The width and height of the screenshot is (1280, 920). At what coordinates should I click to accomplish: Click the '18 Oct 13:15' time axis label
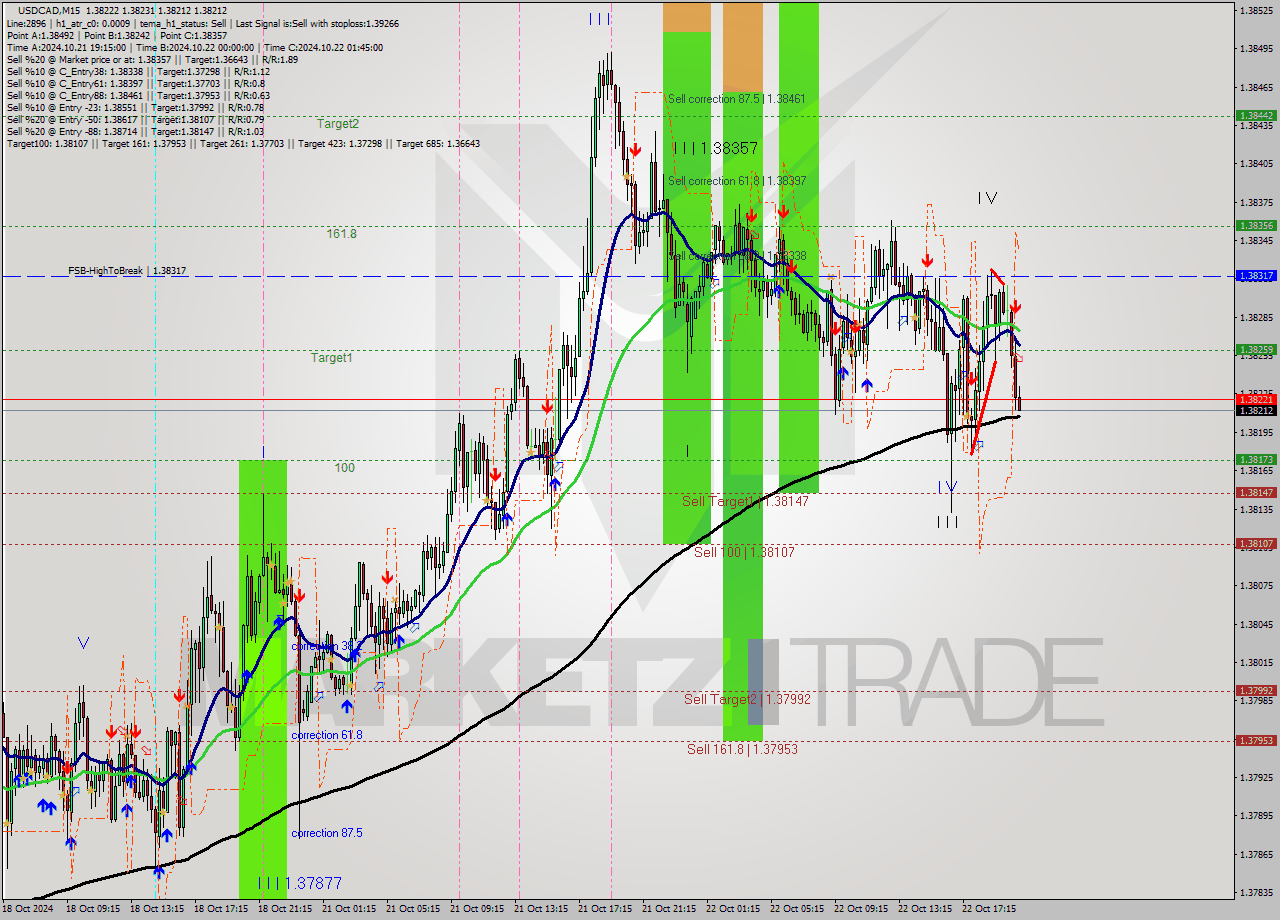(157, 909)
